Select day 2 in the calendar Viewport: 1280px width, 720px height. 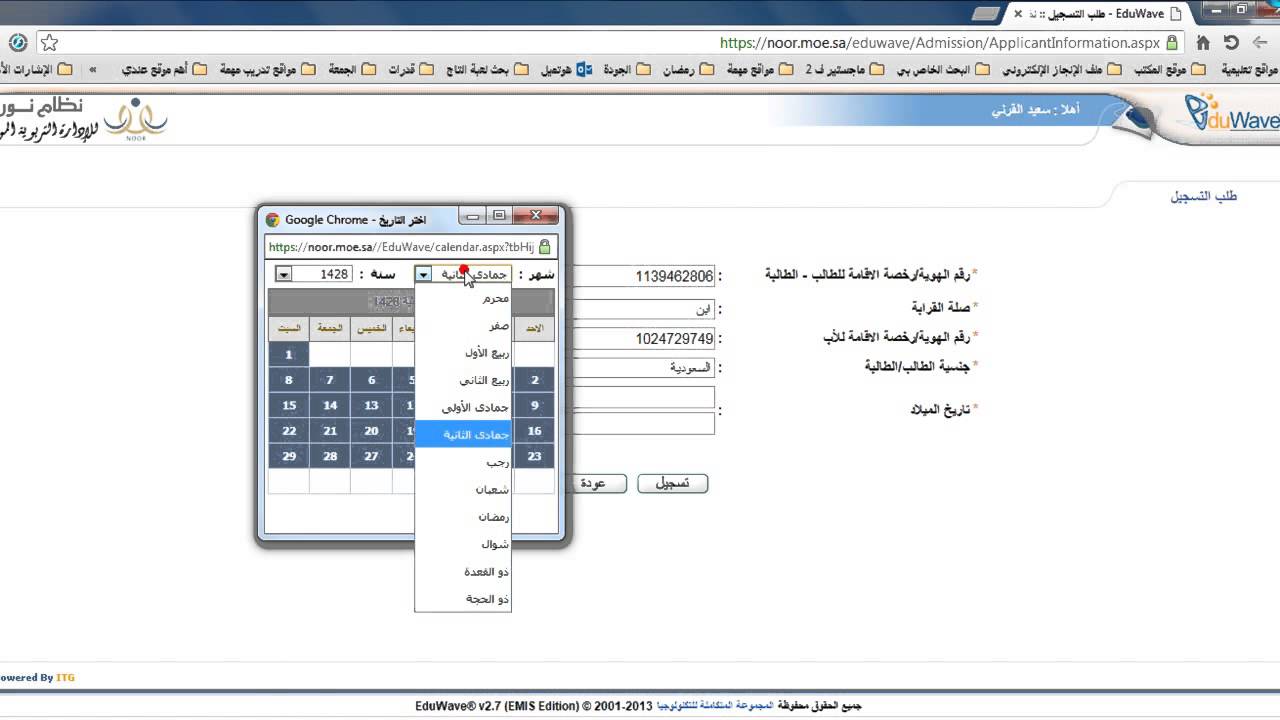(535, 380)
